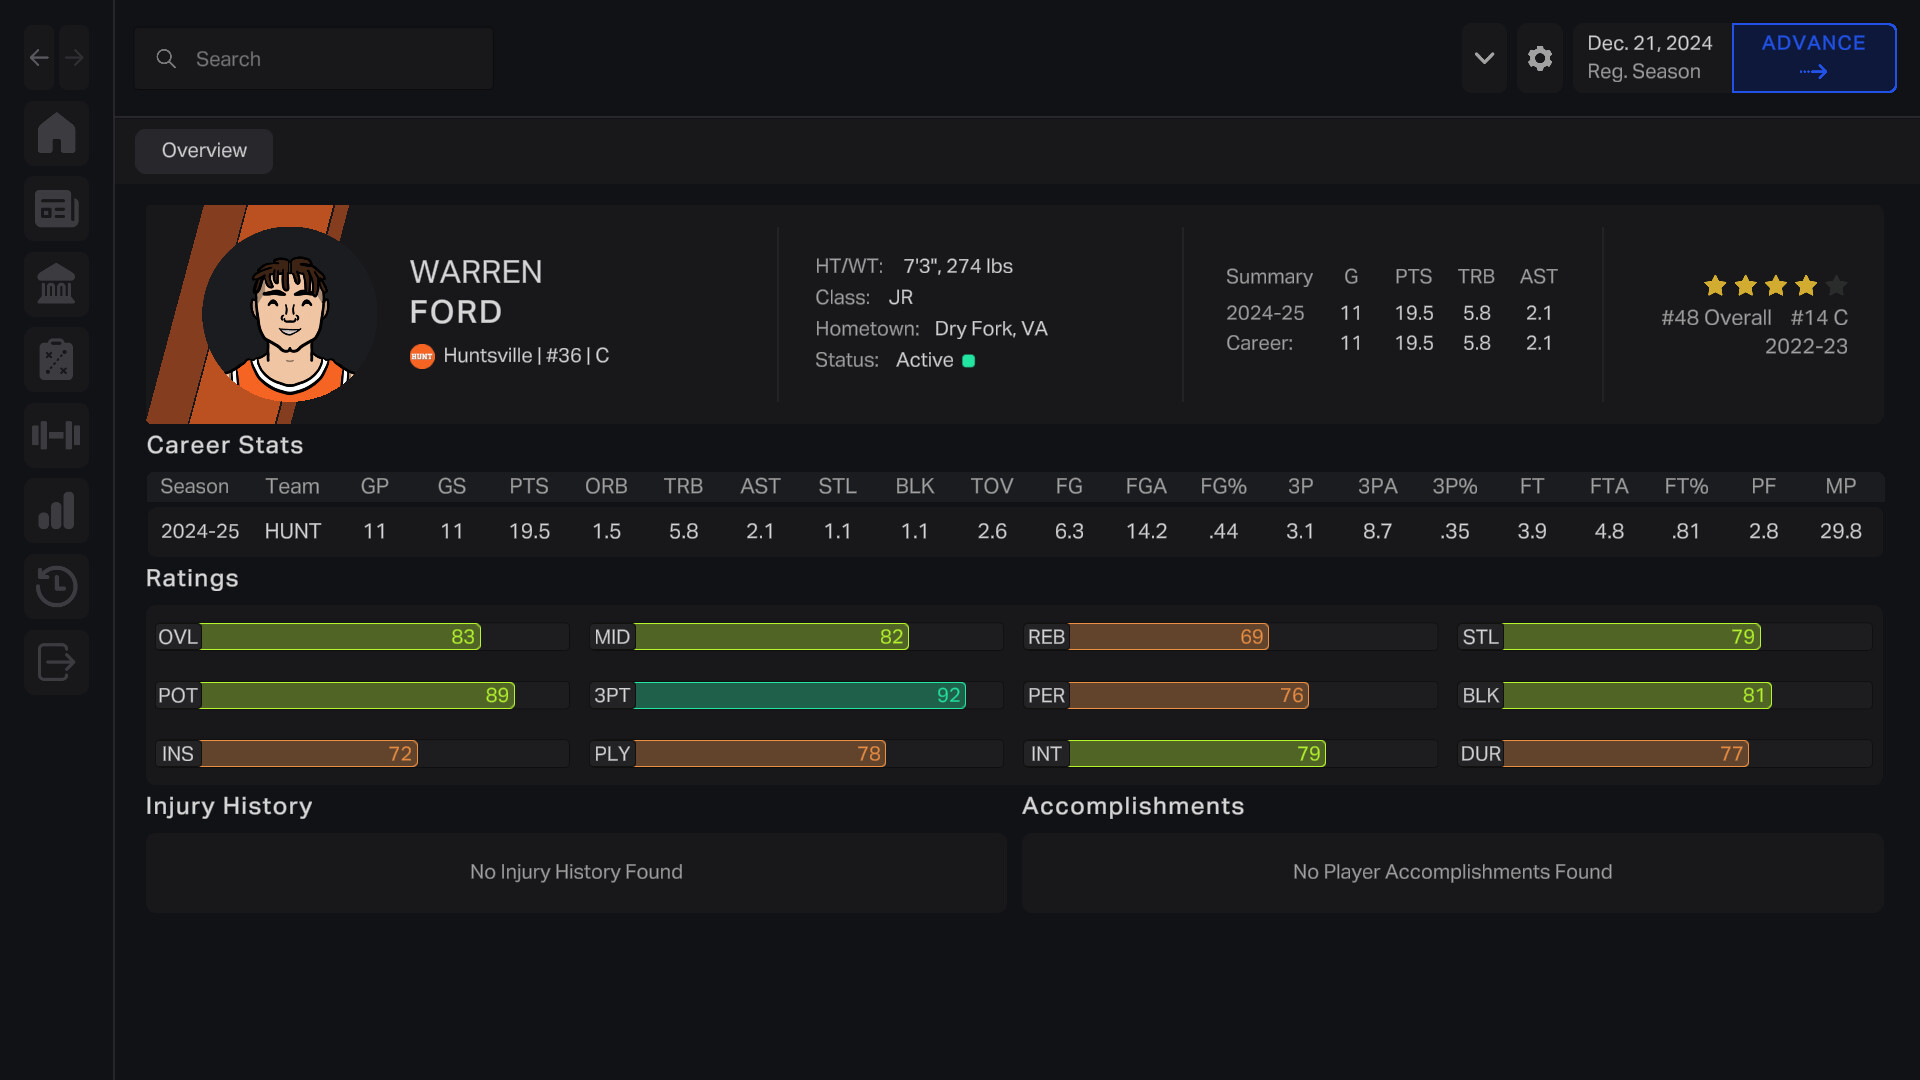This screenshot has width=1920, height=1080.
Task: View statistics via bar chart icon
Action: click(x=56, y=510)
